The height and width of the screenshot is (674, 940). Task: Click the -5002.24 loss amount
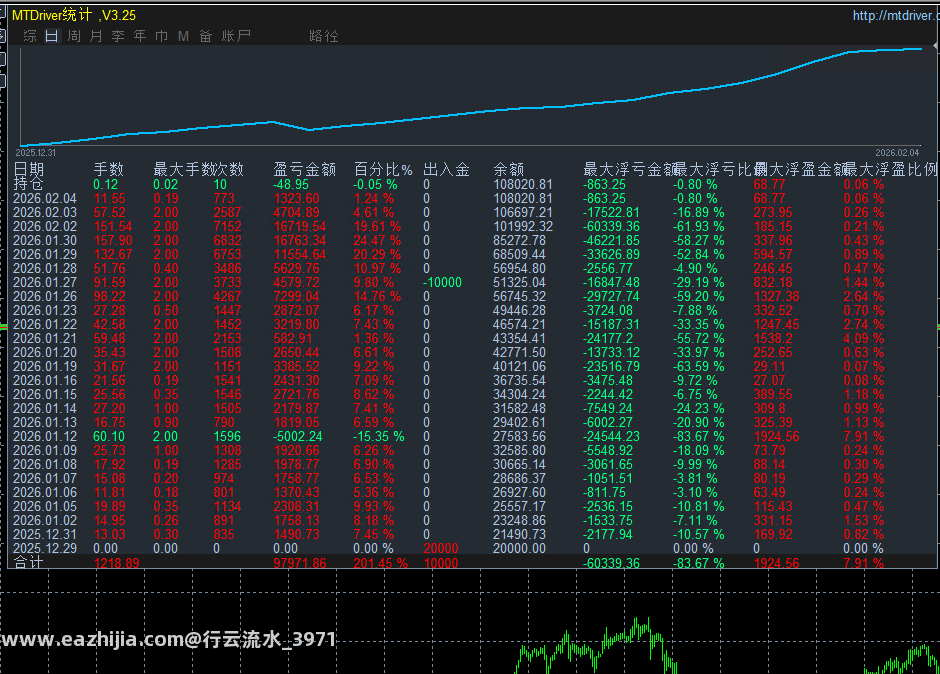coord(298,437)
